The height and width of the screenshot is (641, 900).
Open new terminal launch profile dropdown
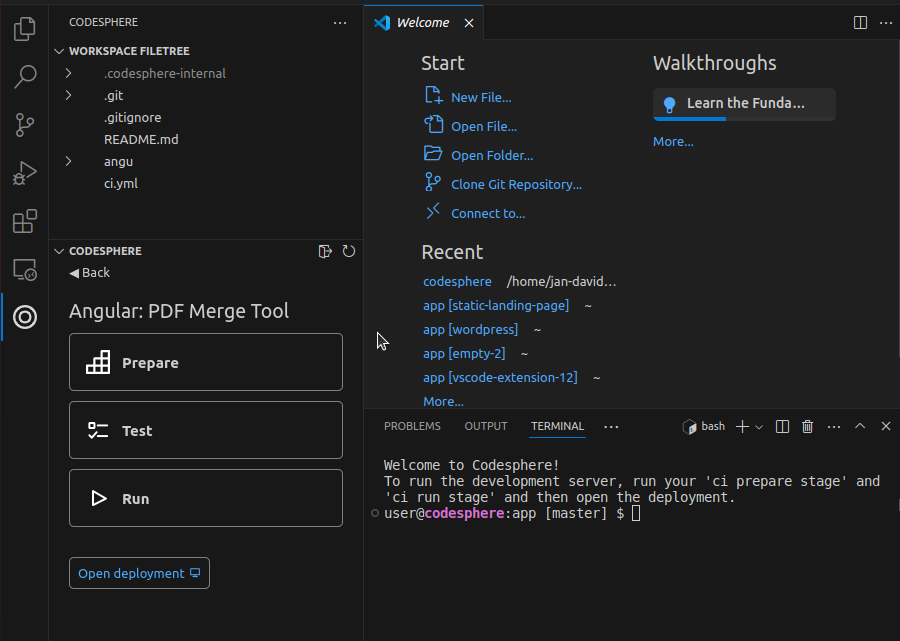759,427
